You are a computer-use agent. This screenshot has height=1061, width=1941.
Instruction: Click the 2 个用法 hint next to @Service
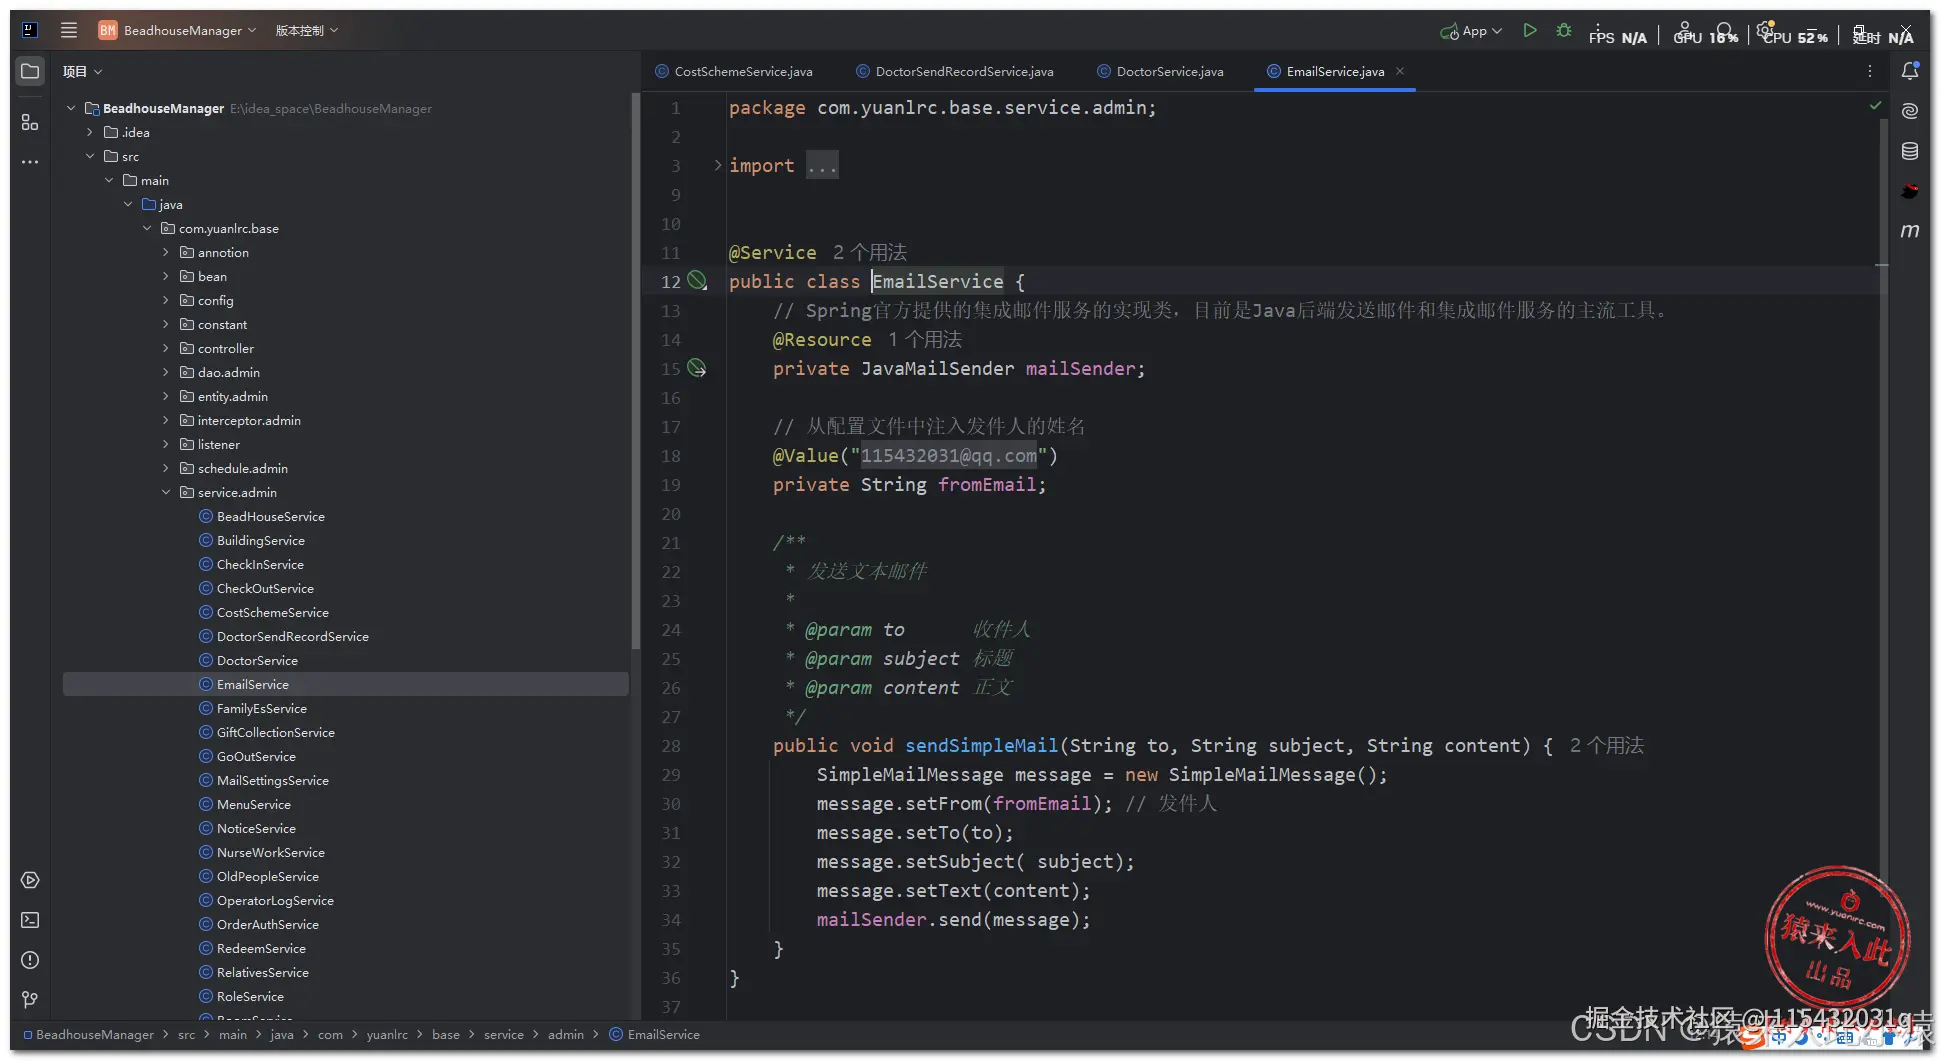click(x=870, y=252)
